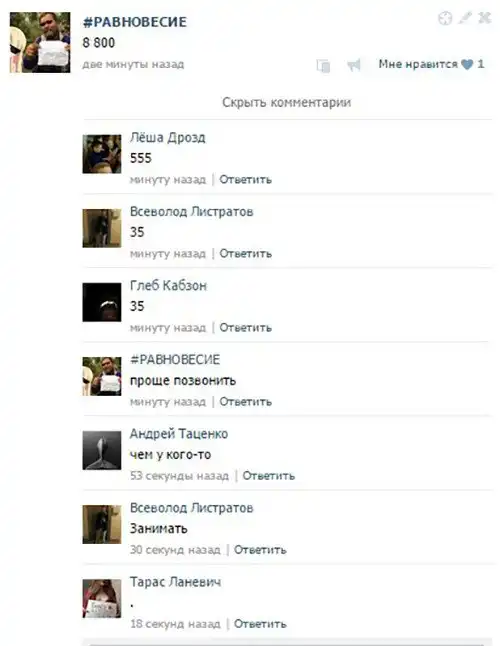
Task: Click the X delete icon on the post
Action: coord(484,18)
